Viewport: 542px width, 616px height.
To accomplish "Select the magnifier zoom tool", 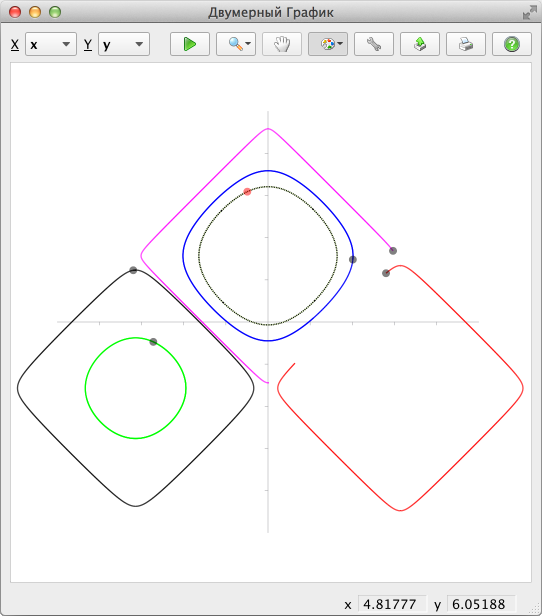I will (236, 44).
